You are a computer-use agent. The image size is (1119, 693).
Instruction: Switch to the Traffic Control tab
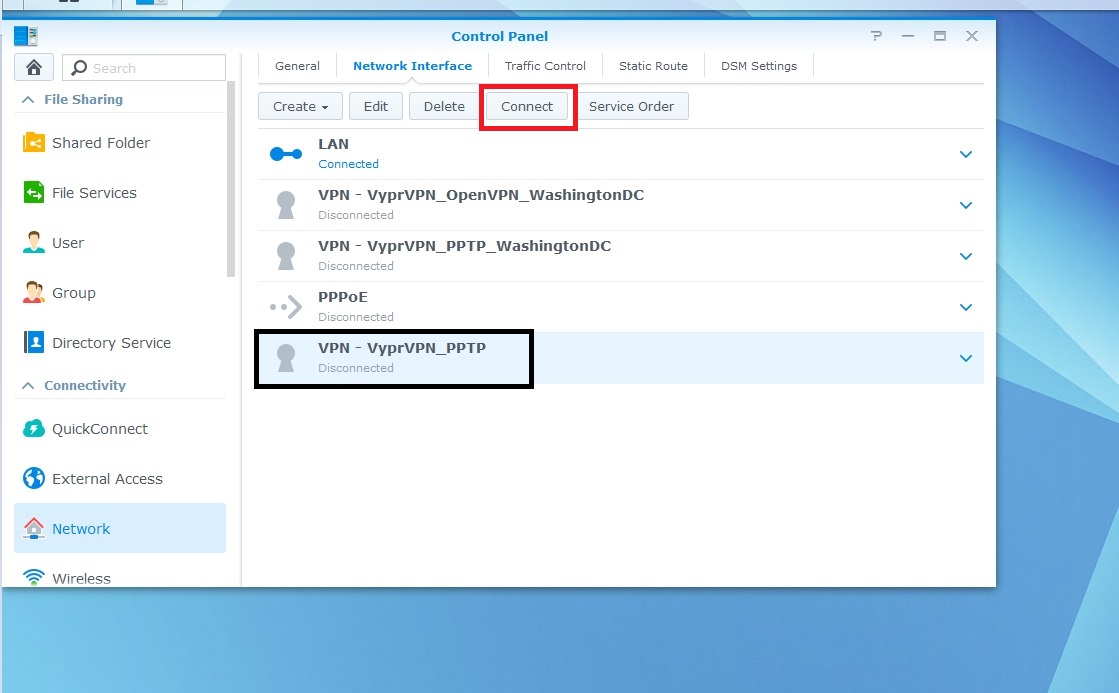[545, 66]
